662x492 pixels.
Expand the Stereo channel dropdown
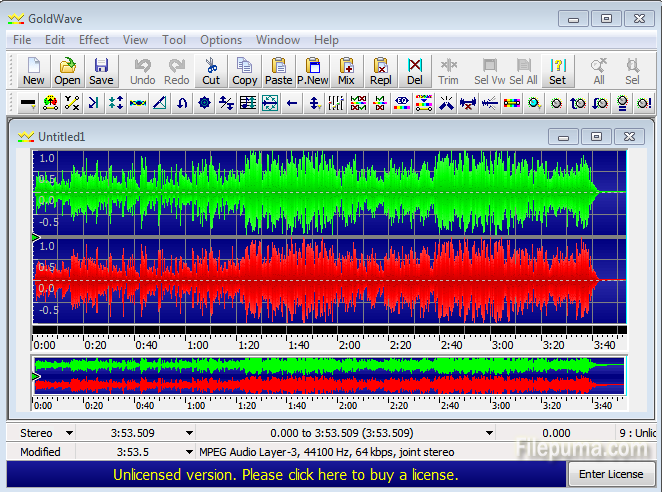[x=68, y=433]
